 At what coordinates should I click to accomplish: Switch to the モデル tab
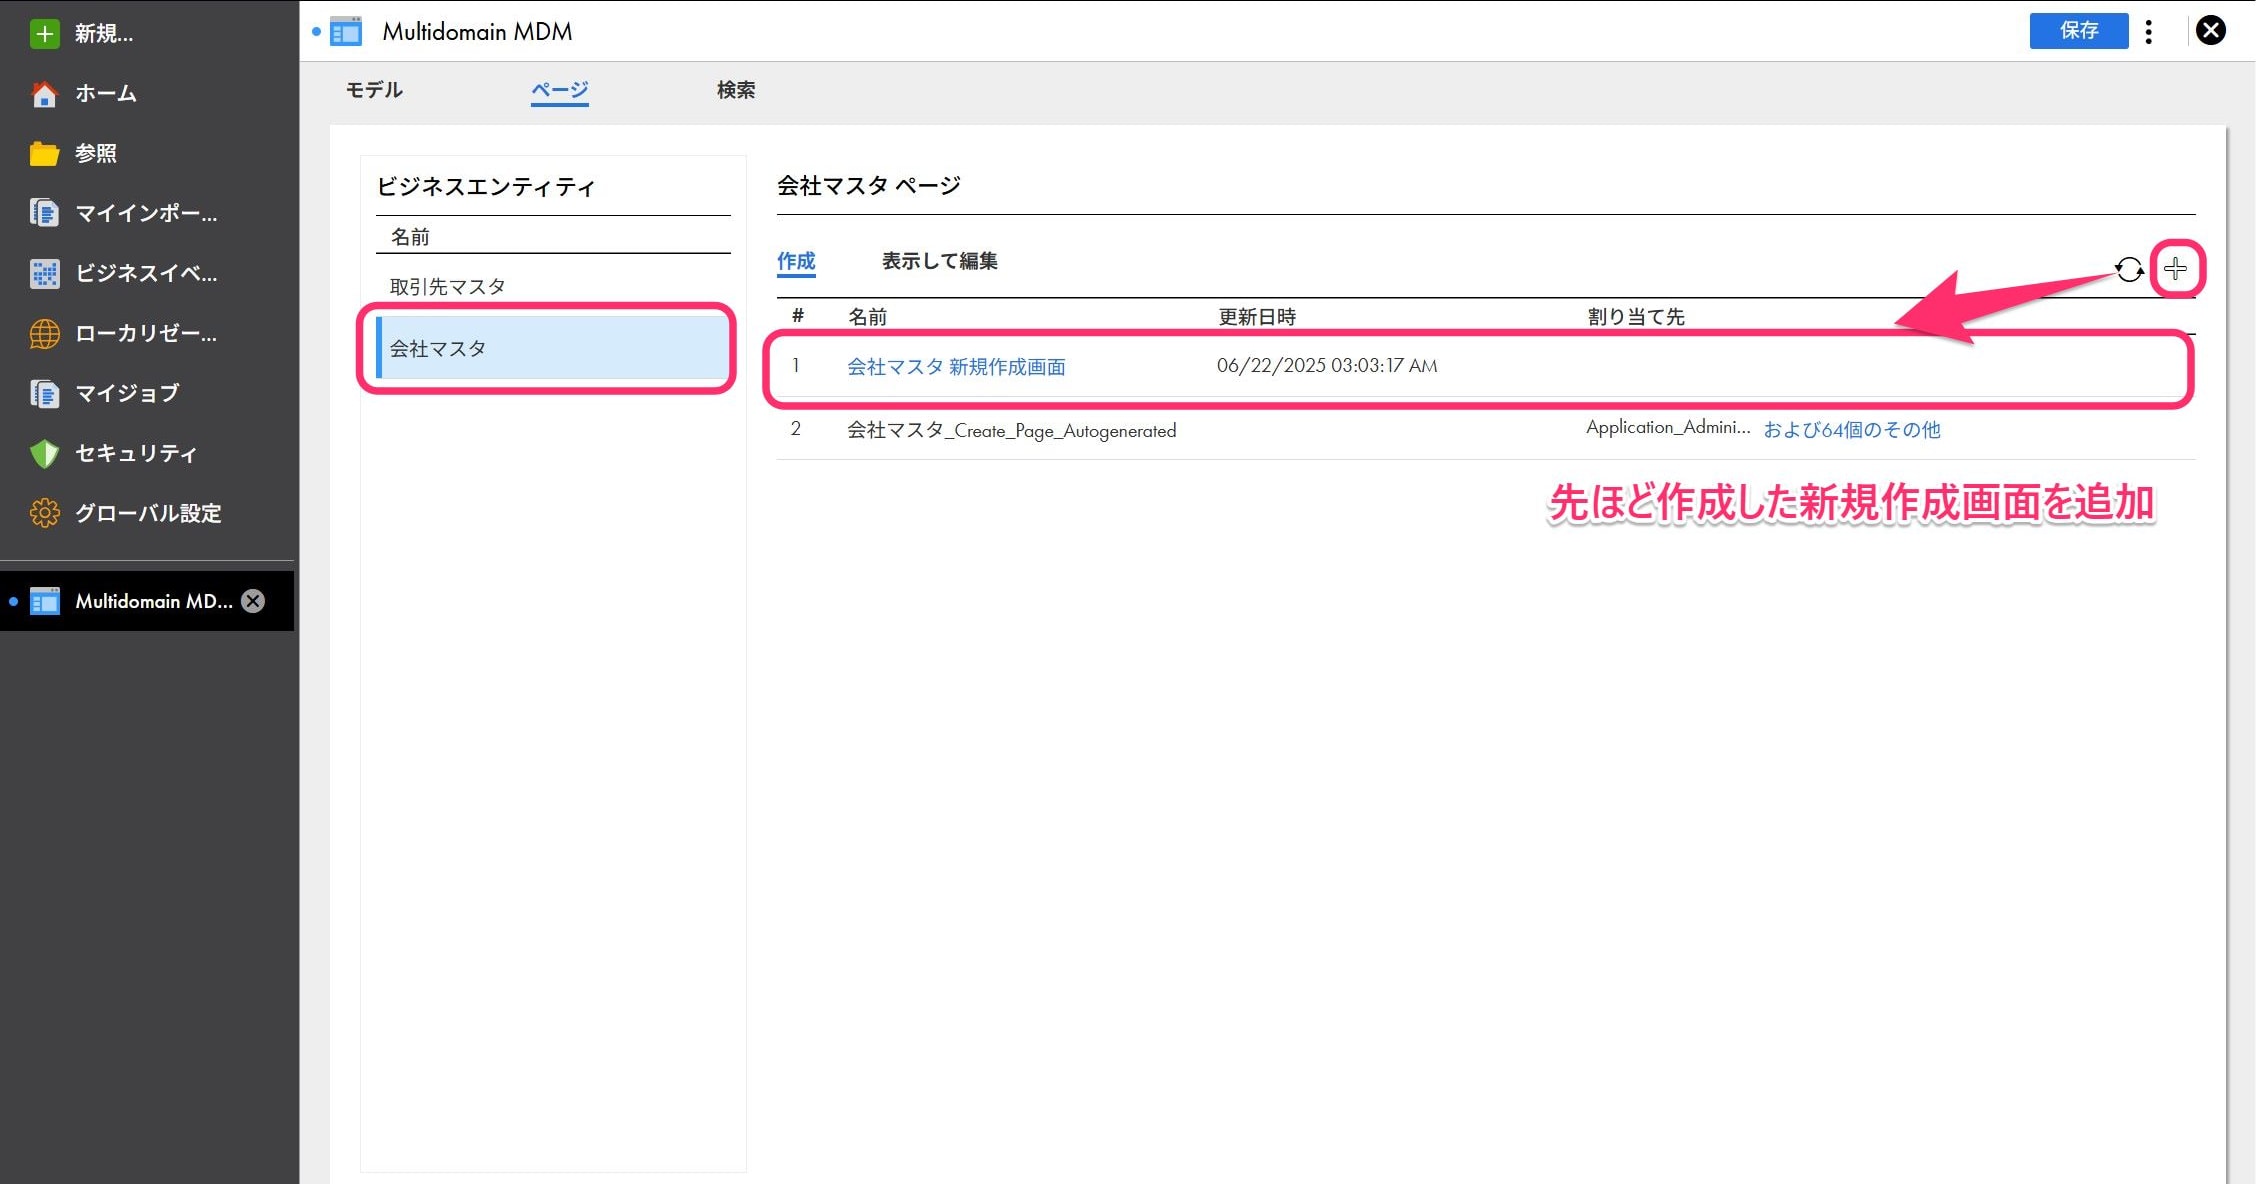tap(374, 90)
